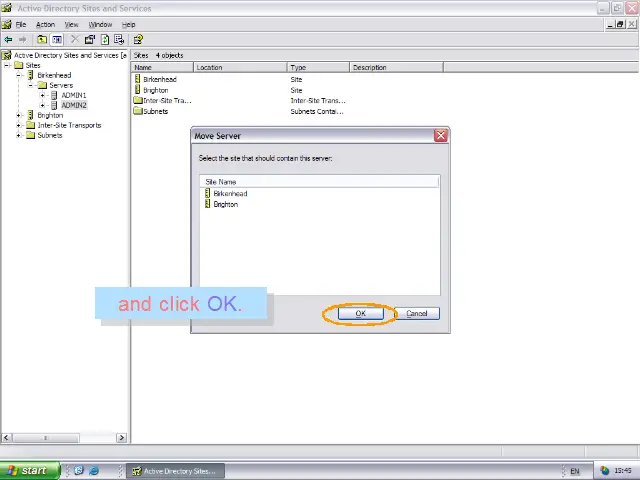Open the Action menu
Image resolution: width=640 pixels, height=480 pixels.
coord(45,24)
